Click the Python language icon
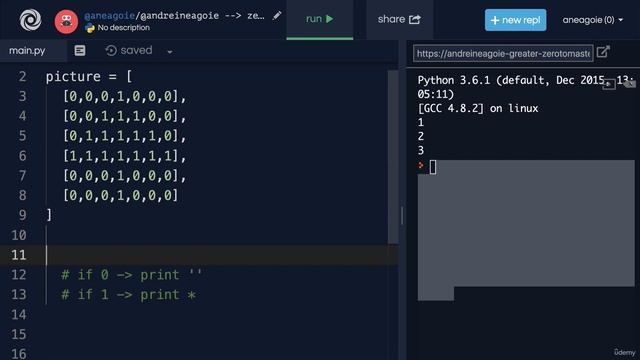The image size is (640, 360). click(89, 28)
